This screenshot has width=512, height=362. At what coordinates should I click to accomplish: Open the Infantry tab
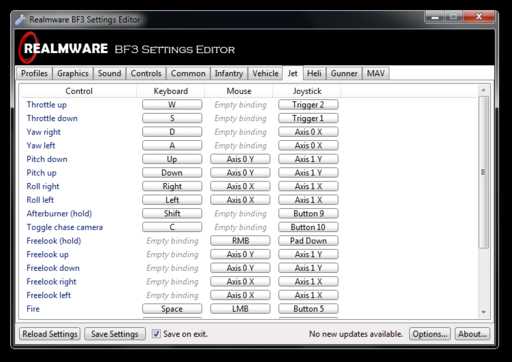click(229, 73)
